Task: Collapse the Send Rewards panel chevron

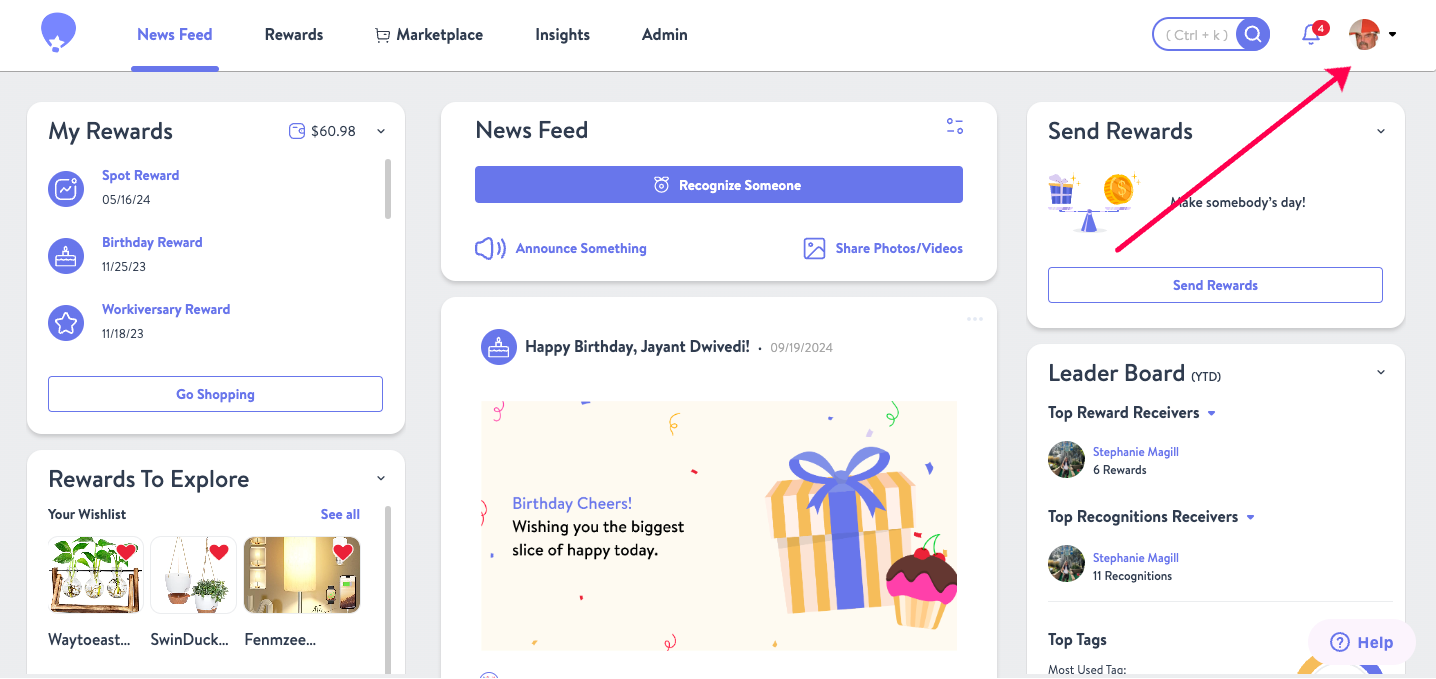Action: click(x=1381, y=131)
